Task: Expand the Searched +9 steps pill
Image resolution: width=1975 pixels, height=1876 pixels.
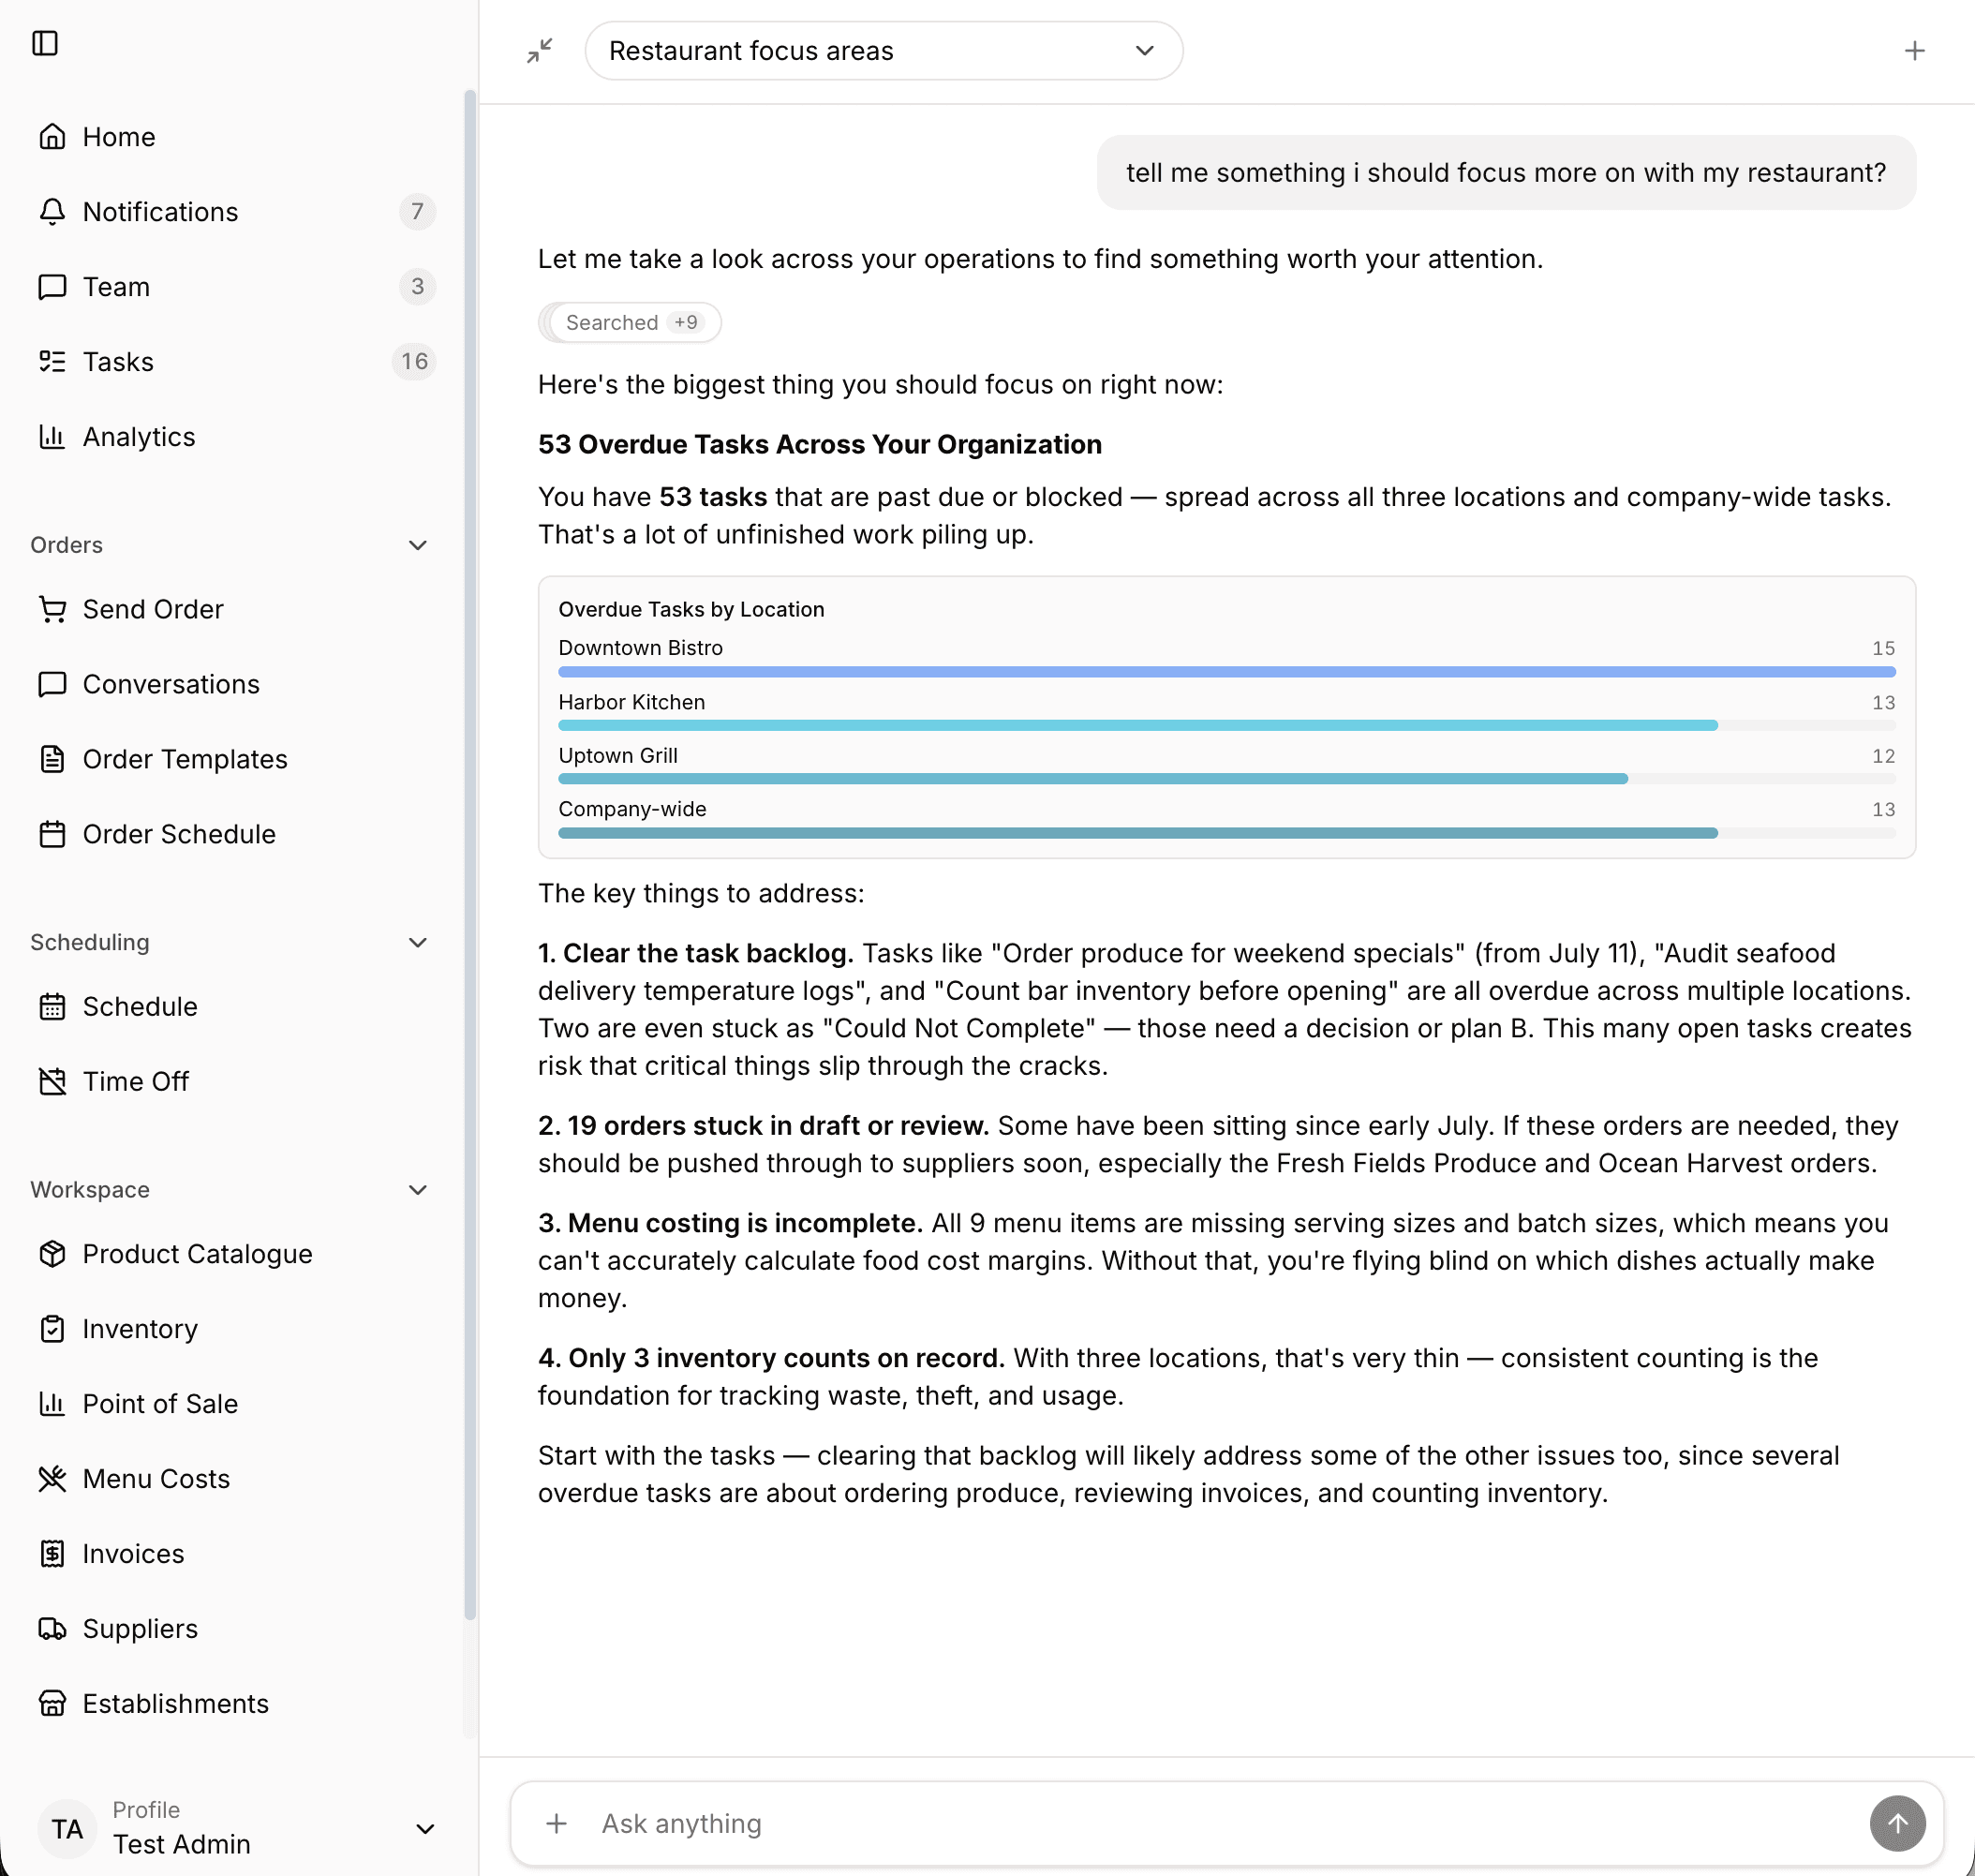Action: [x=630, y=322]
